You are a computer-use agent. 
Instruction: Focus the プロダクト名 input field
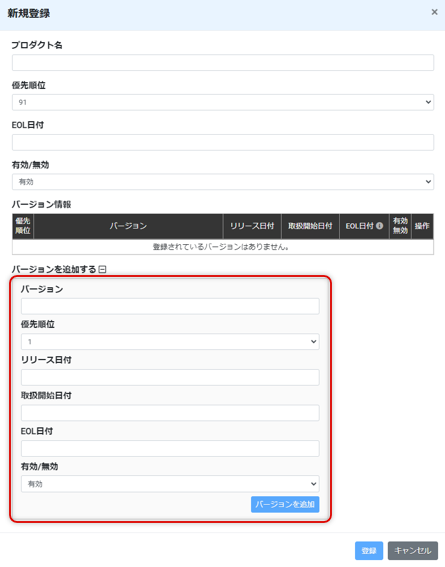pyautogui.click(x=223, y=63)
